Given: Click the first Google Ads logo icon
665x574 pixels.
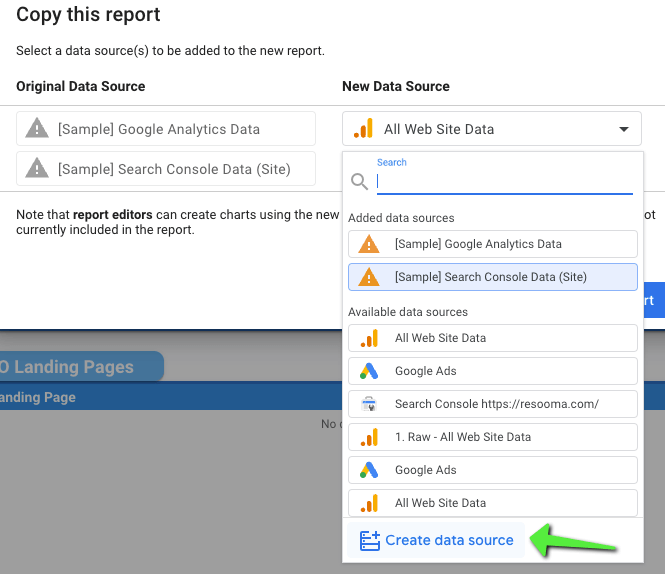Looking at the screenshot, I should pos(369,371).
